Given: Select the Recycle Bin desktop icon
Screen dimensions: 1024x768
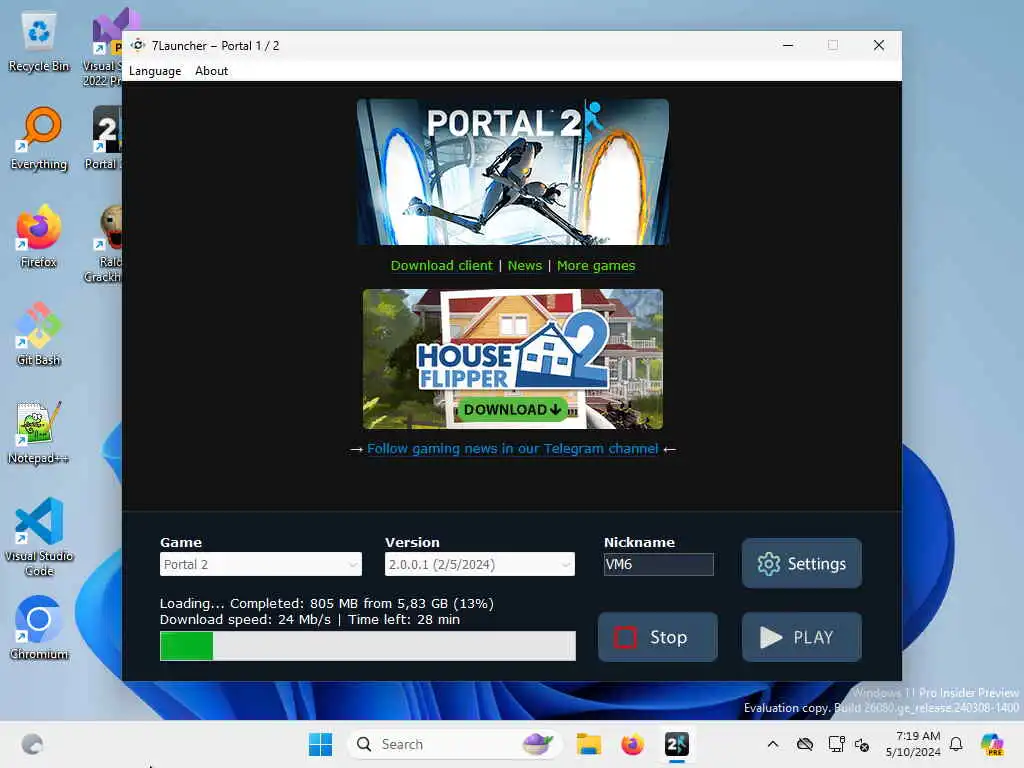Looking at the screenshot, I should coord(39,42).
